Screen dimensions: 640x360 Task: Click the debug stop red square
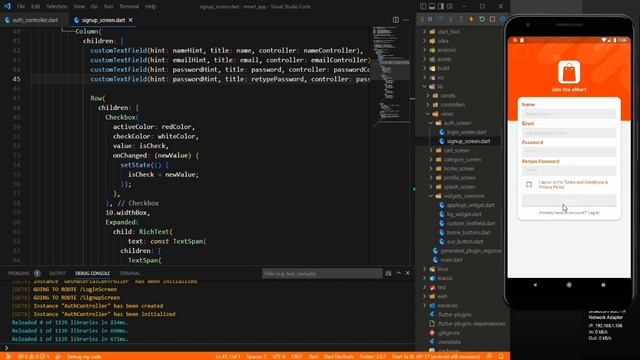pyautogui.click(x=492, y=19)
